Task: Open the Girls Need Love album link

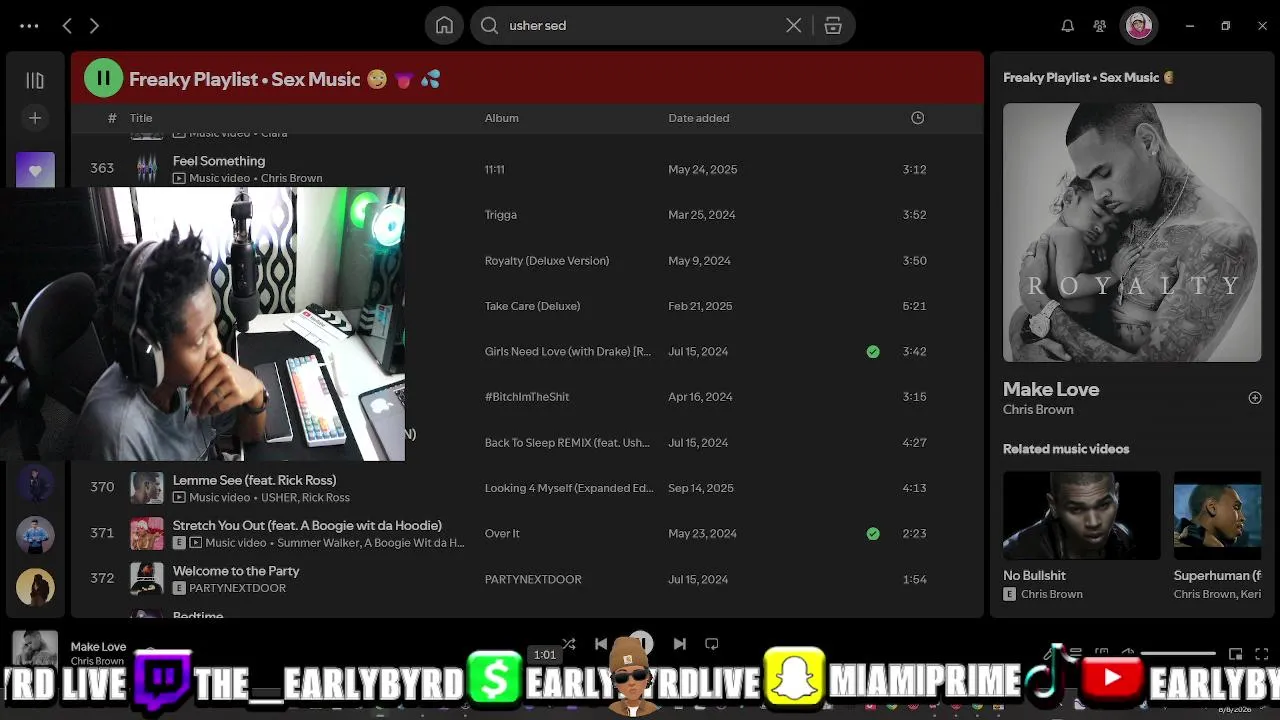Action: pyautogui.click(x=567, y=352)
